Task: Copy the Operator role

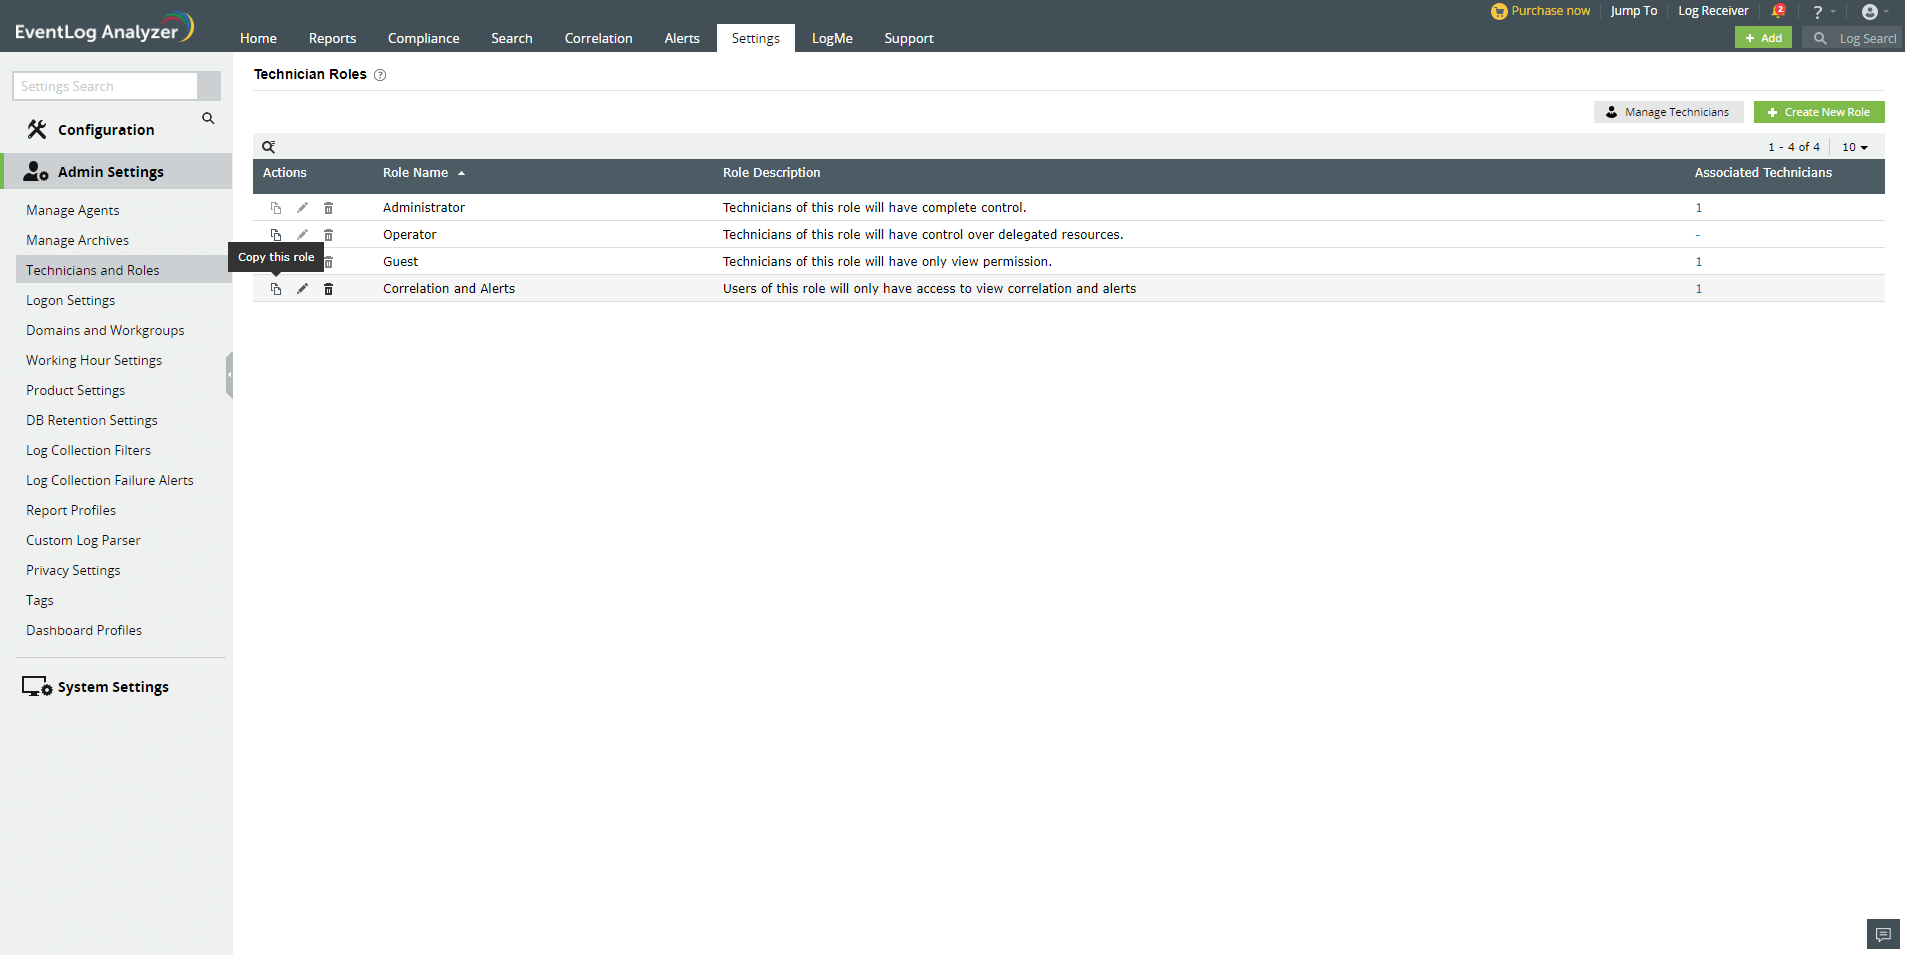Action: 276,235
